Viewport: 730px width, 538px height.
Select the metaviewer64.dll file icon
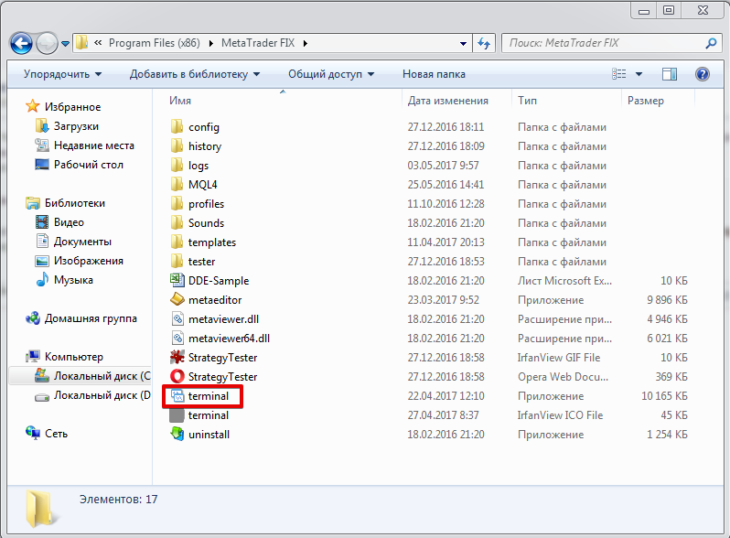point(177,338)
